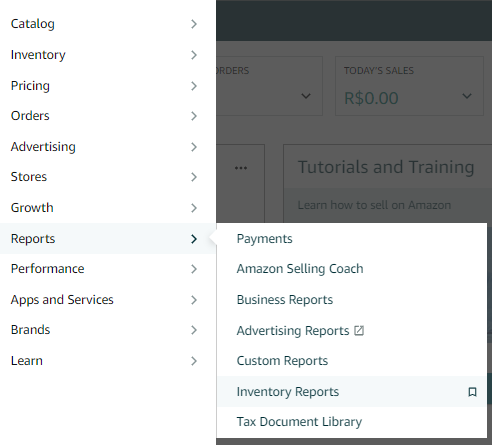The image size is (492, 445).
Task: Expand the Today's Sales dropdown arrow
Action: pos(467,96)
